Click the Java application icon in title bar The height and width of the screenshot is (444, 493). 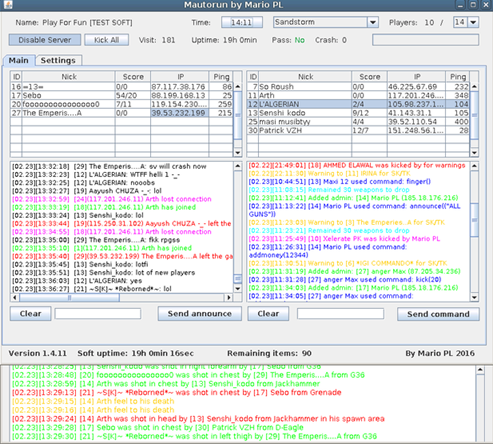click(7, 5)
